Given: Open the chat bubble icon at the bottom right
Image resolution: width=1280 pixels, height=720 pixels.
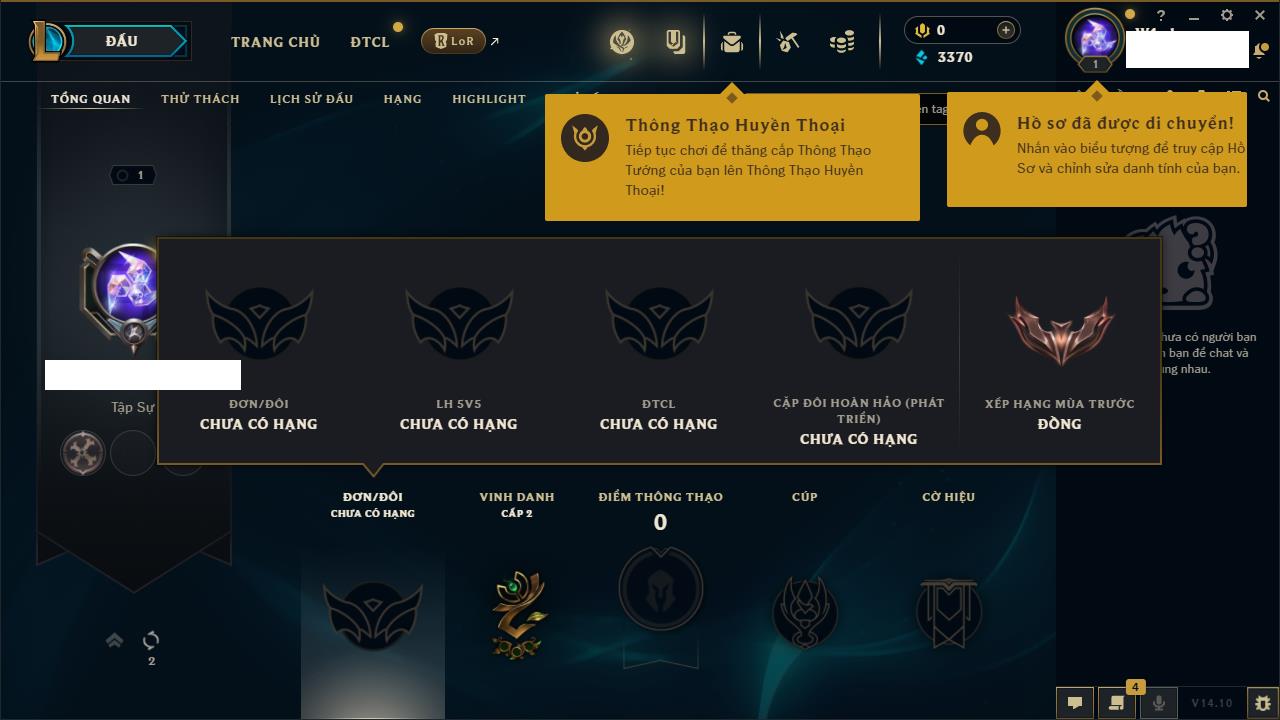Looking at the screenshot, I should (x=1075, y=703).
